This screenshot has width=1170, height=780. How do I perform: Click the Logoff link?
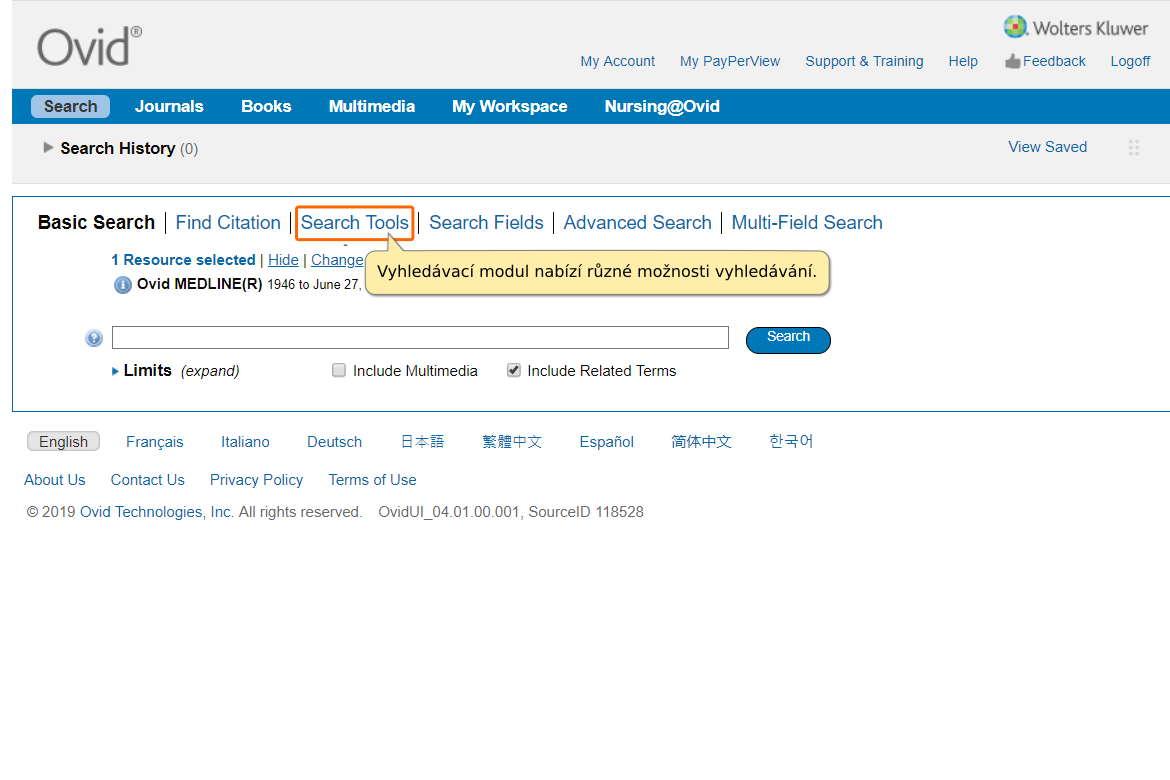coord(1130,61)
